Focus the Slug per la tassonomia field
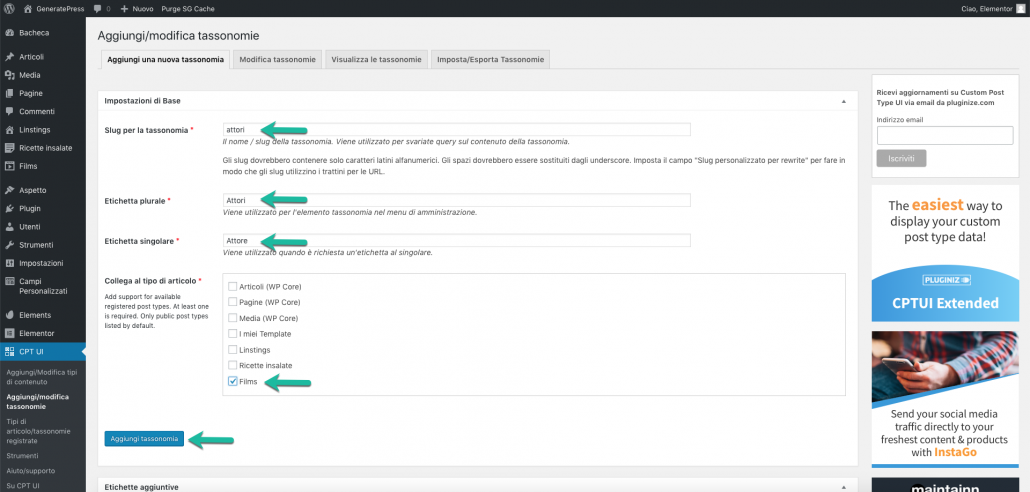This screenshot has height=492, width=1030. tap(456, 129)
